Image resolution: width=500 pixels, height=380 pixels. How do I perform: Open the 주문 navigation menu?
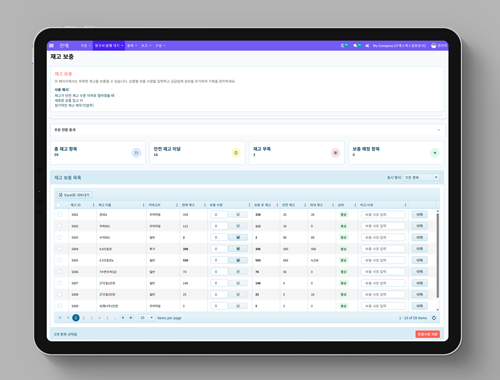coord(86,46)
